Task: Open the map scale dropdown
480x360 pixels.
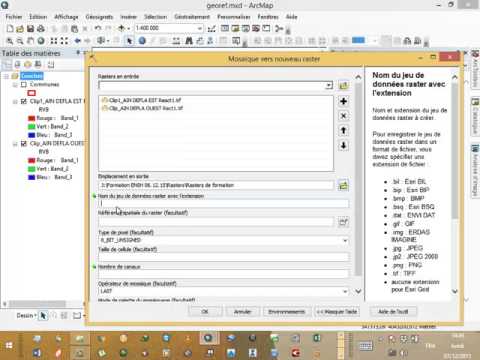Action: [x=199, y=29]
